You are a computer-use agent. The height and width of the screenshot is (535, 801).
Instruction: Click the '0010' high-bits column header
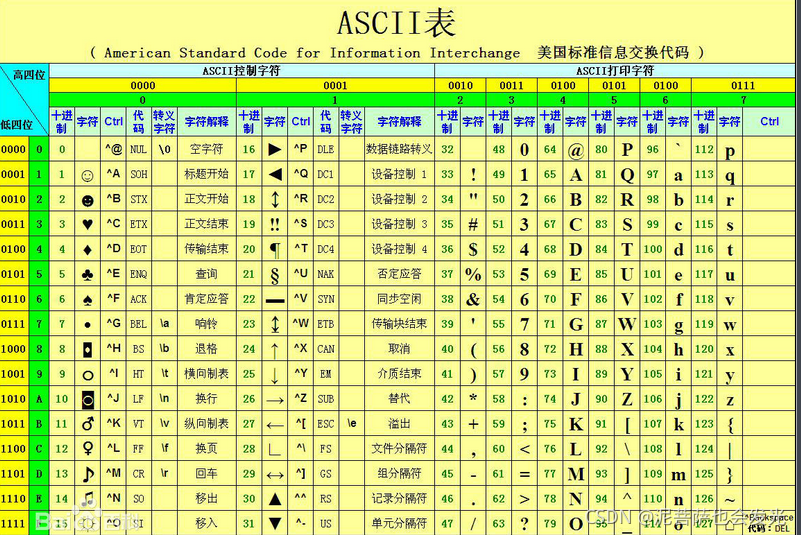pos(460,86)
